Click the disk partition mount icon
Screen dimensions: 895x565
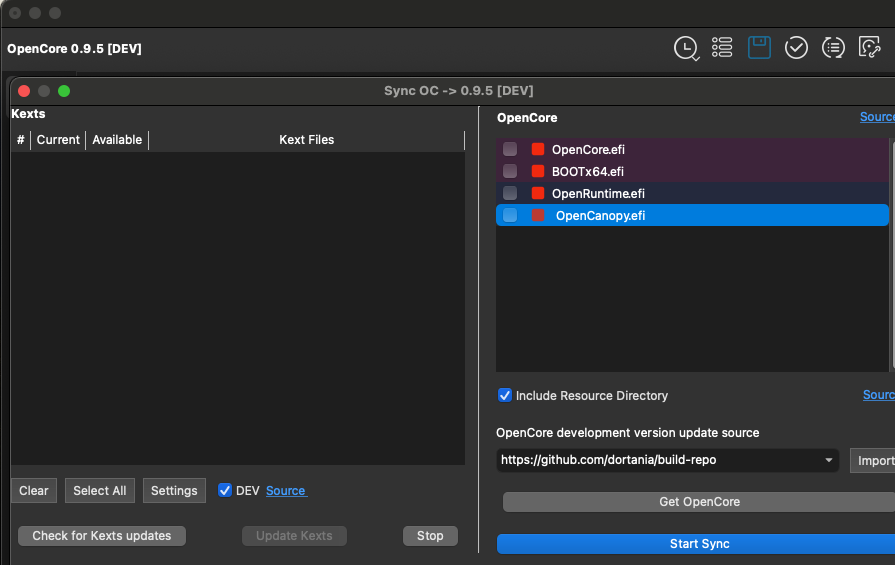tap(870, 48)
